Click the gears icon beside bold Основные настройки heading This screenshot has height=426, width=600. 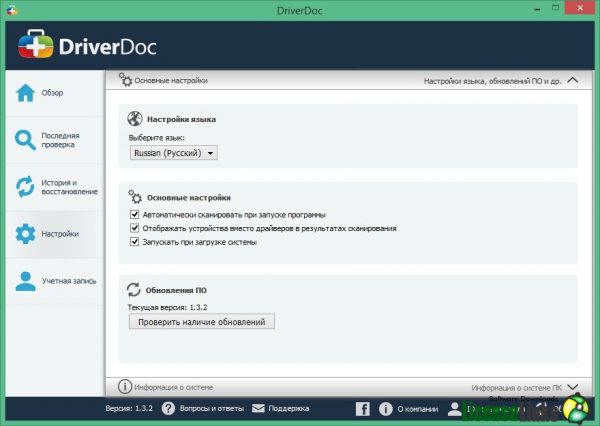135,197
